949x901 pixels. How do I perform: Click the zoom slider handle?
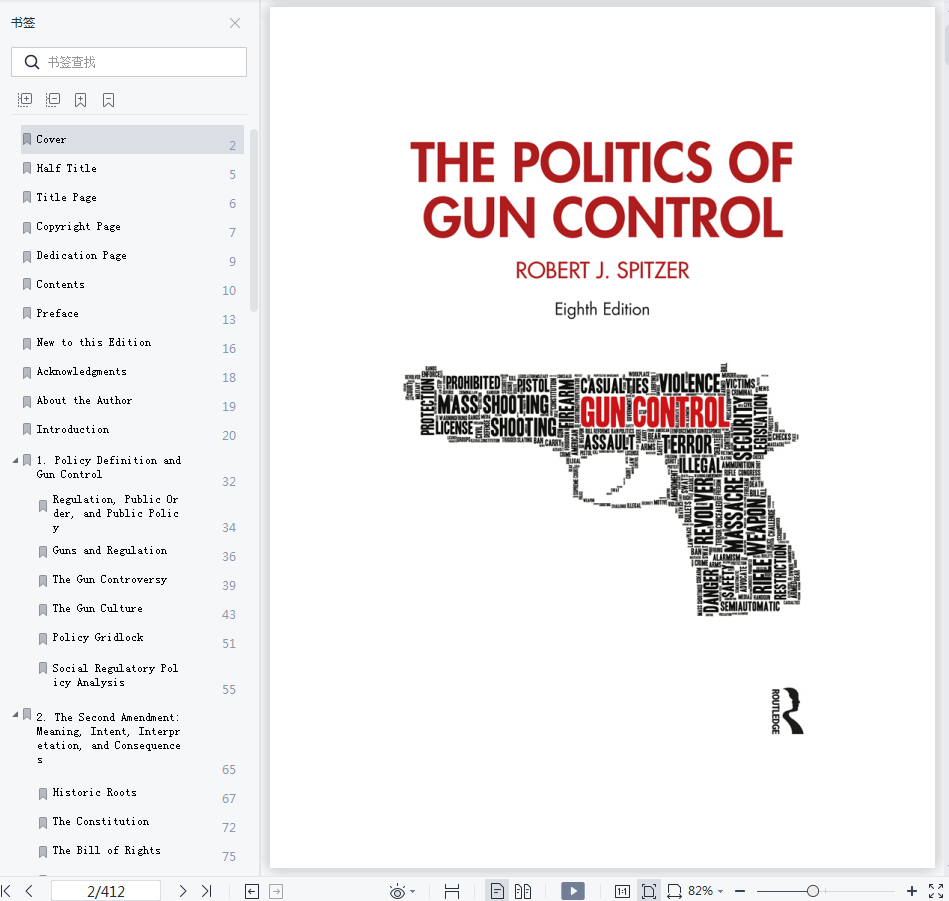[813, 891]
